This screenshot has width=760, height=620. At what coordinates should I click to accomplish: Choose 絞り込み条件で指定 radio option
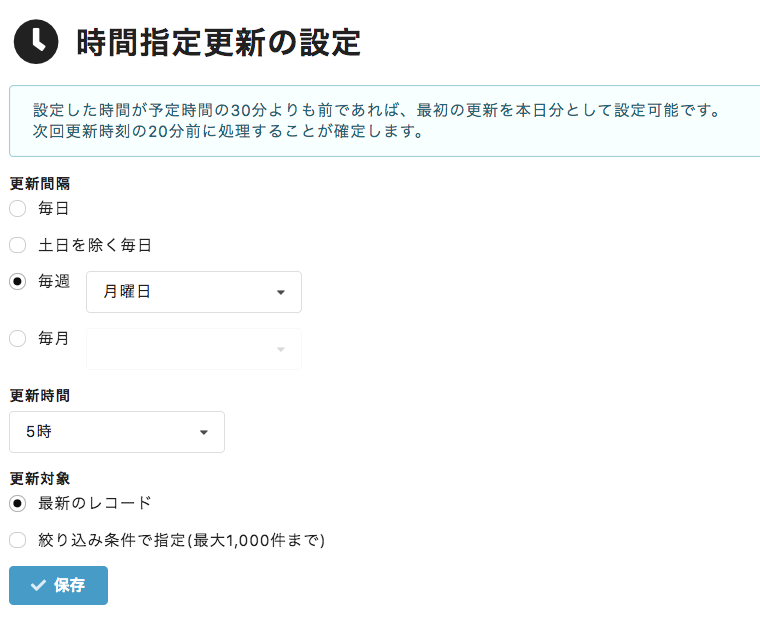[17, 540]
